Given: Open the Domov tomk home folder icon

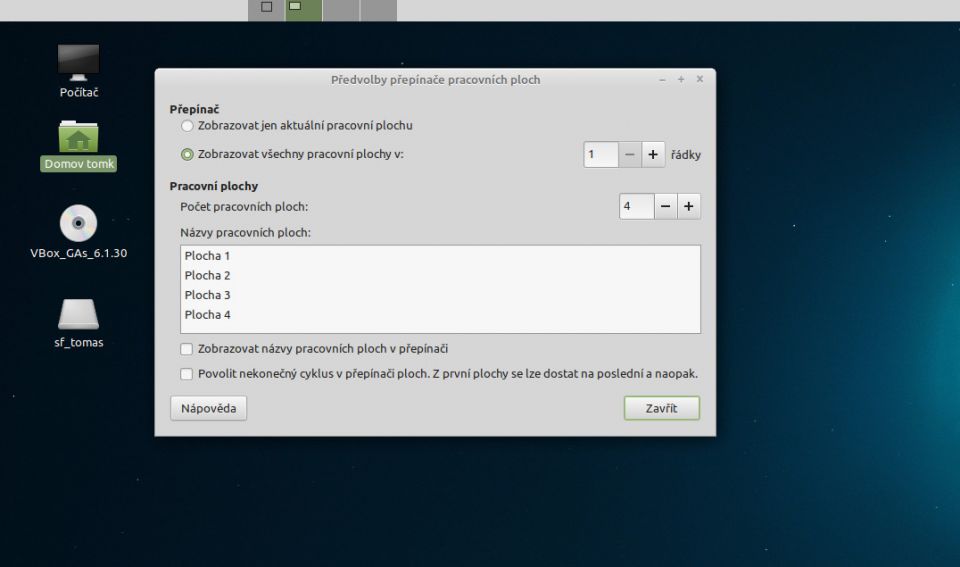Looking at the screenshot, I should pyautogui.click(x=78, y=136).
